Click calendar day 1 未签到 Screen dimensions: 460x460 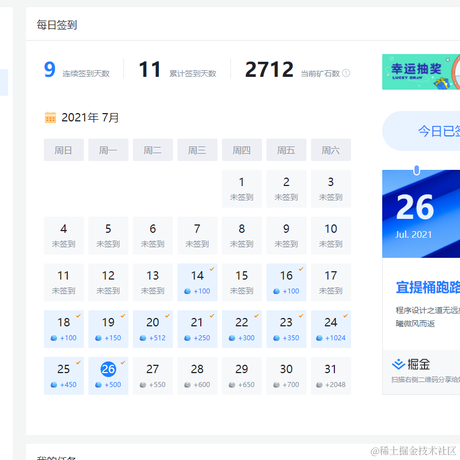242,189
